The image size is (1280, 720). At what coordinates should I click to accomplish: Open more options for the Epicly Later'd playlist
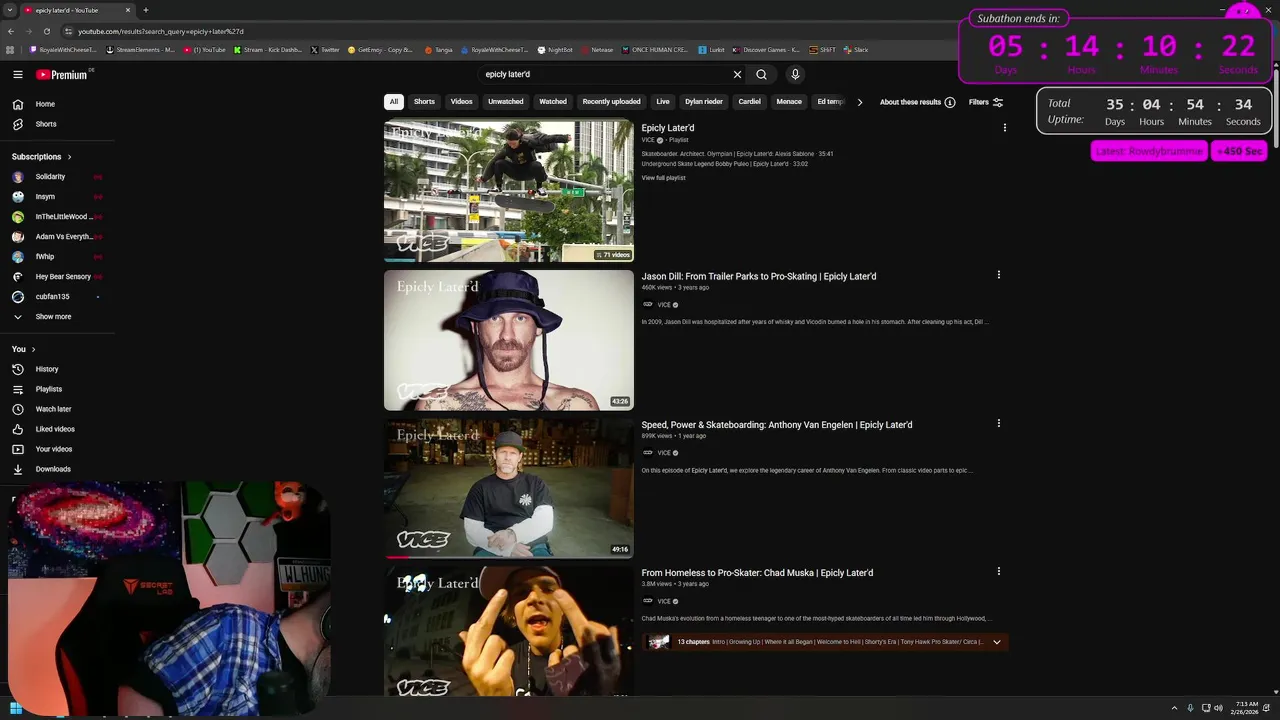[1004, 128]
